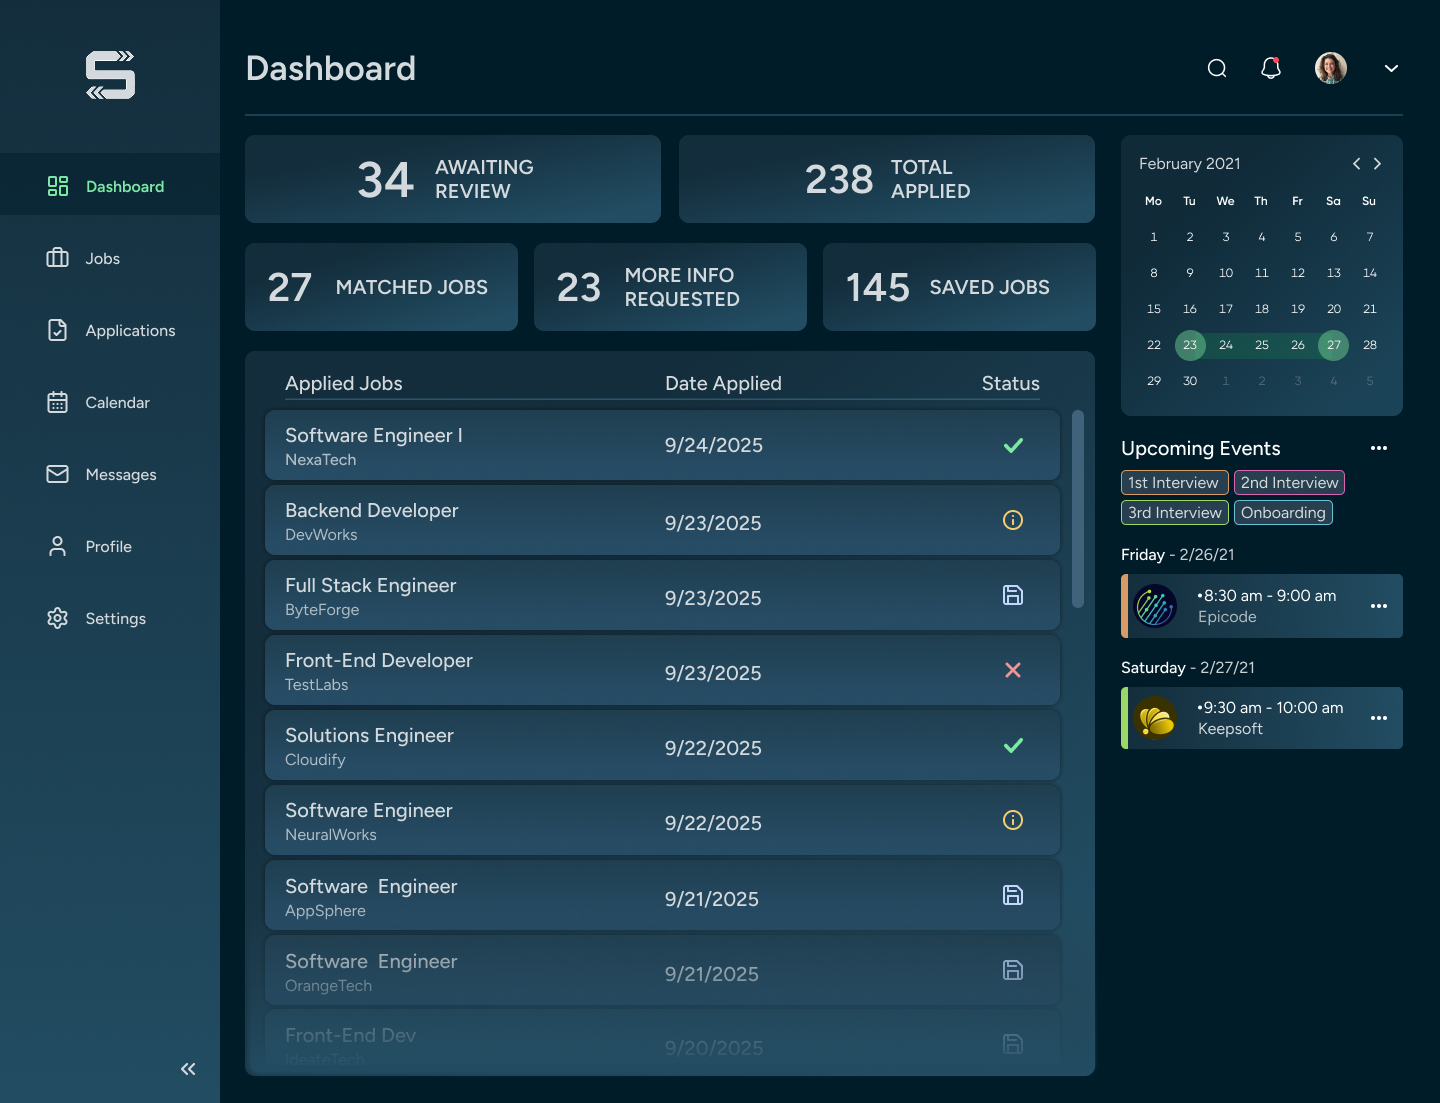Click the Matched Jobs stat card
Screen dimensions: 1440x1103
[381, 287]
